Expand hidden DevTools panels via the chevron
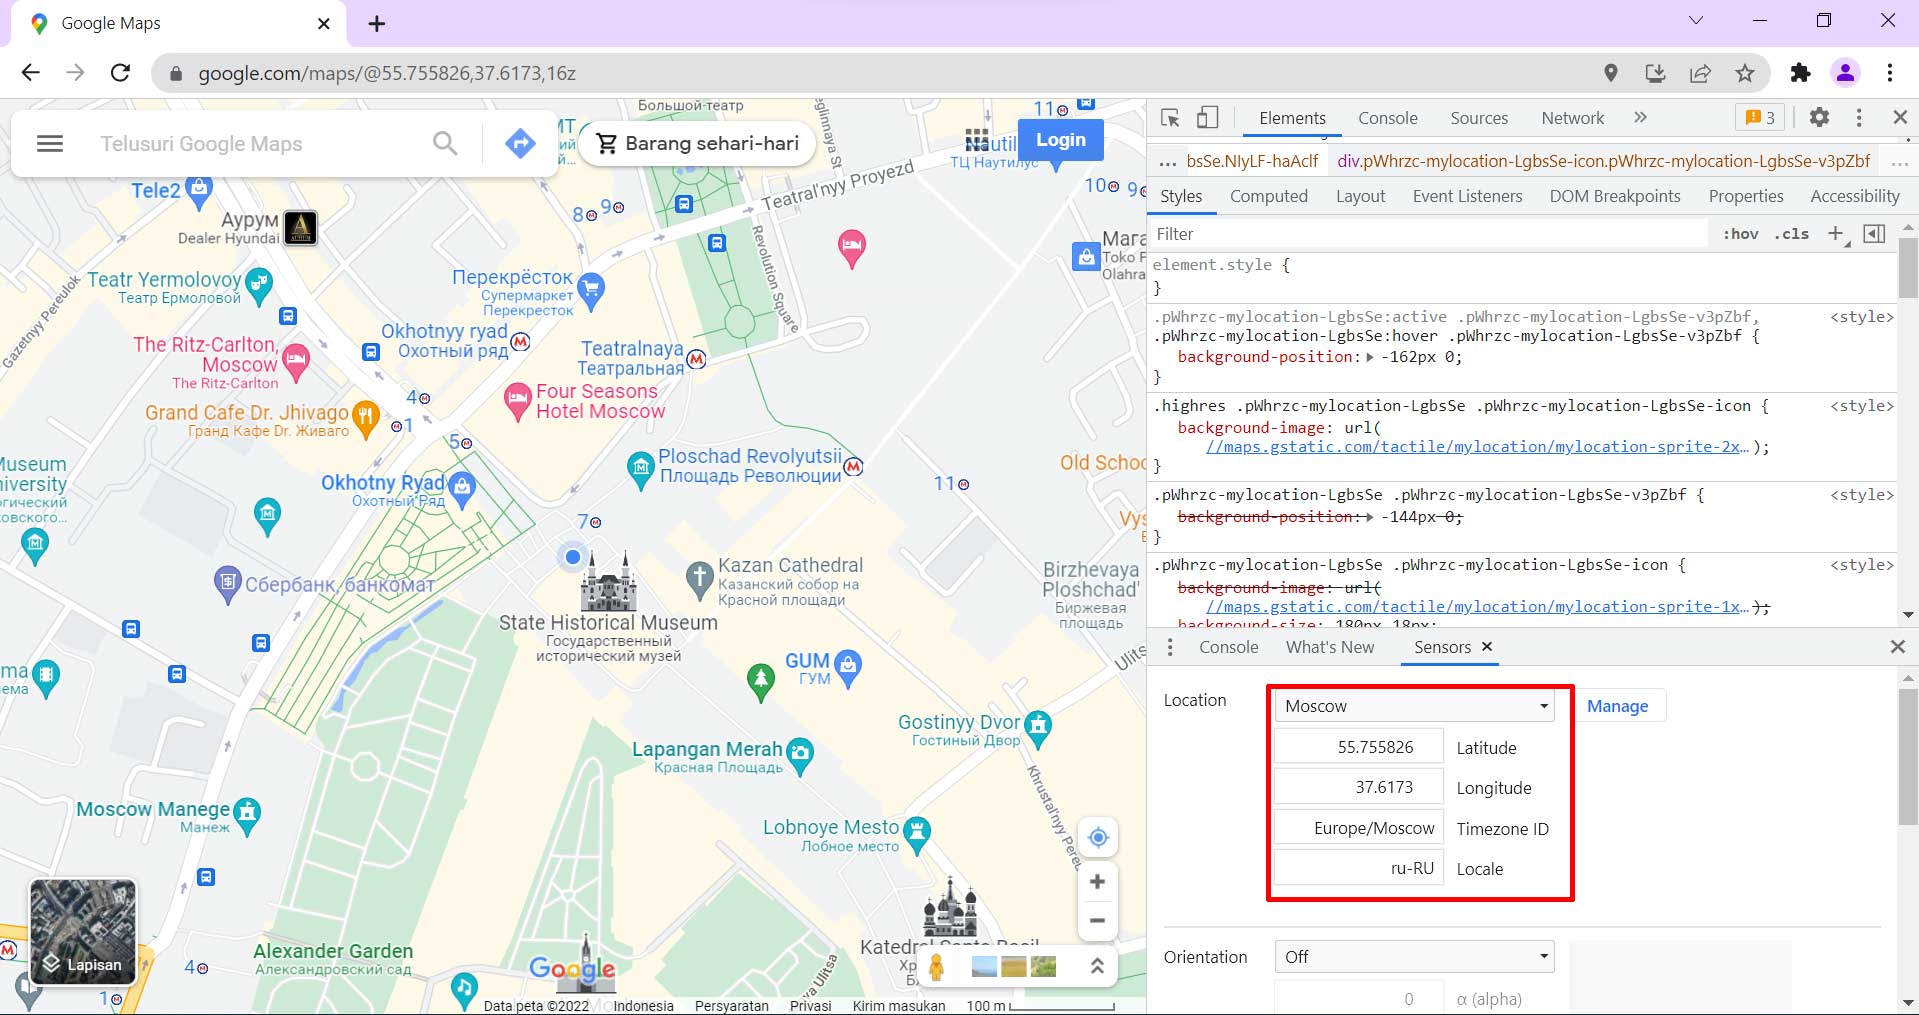This screenshot has width=1919, height=1015. [1639, 117]
